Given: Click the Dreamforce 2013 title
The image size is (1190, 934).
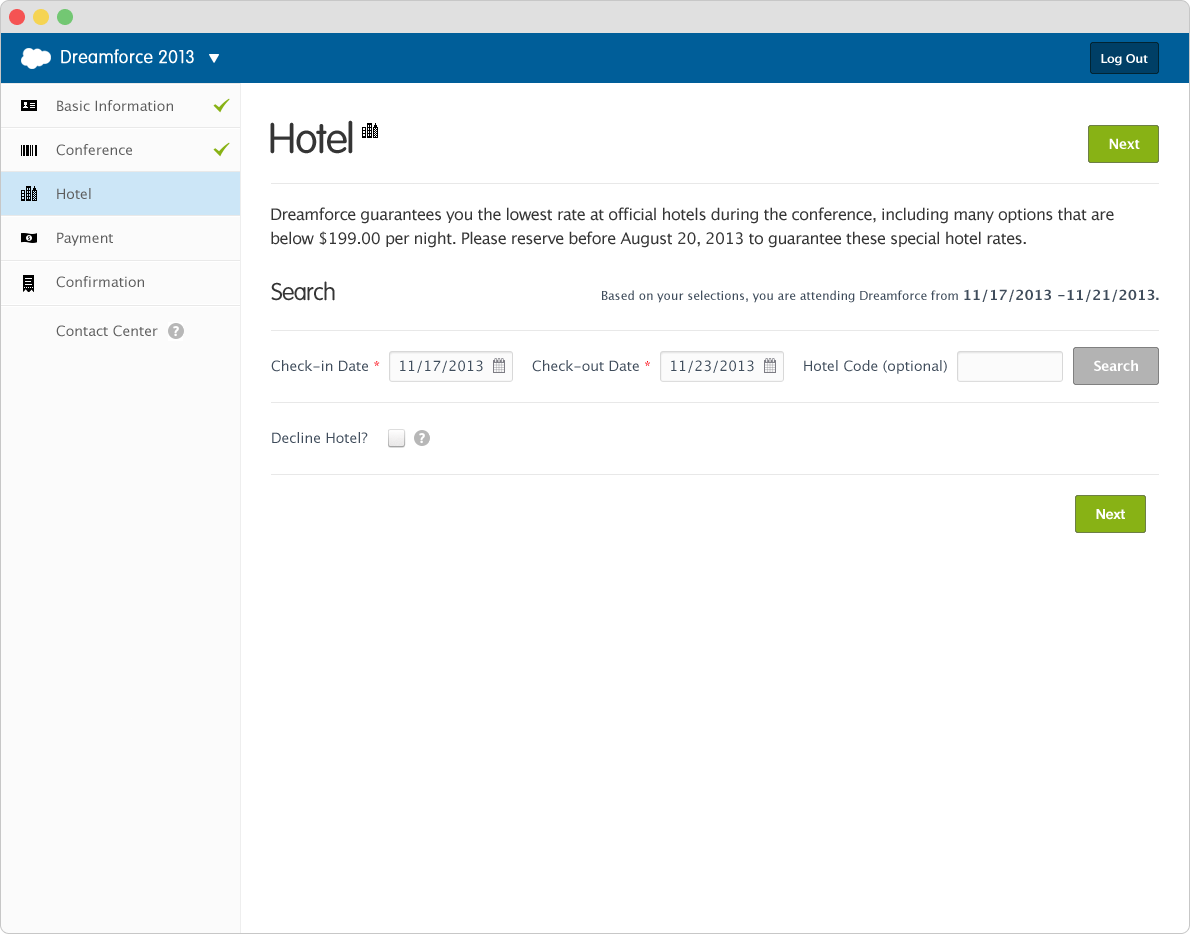Looking at the screenshot, I should [x=127, y=58].
